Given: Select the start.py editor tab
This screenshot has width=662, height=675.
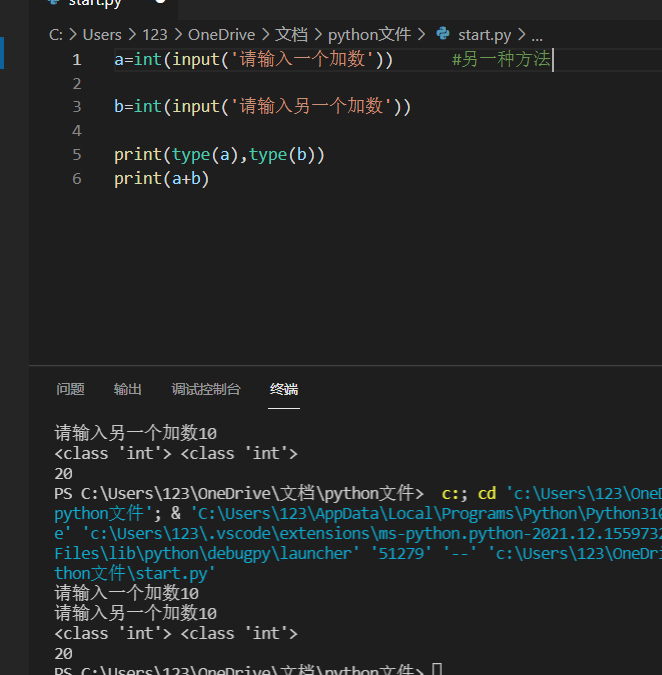Looking at the screenshot, I should click(94, 3).
